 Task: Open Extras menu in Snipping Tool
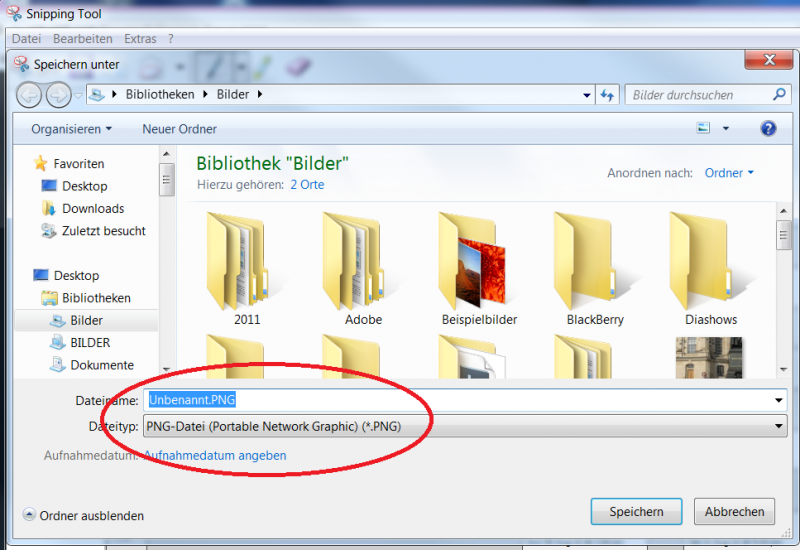[140, 39]
